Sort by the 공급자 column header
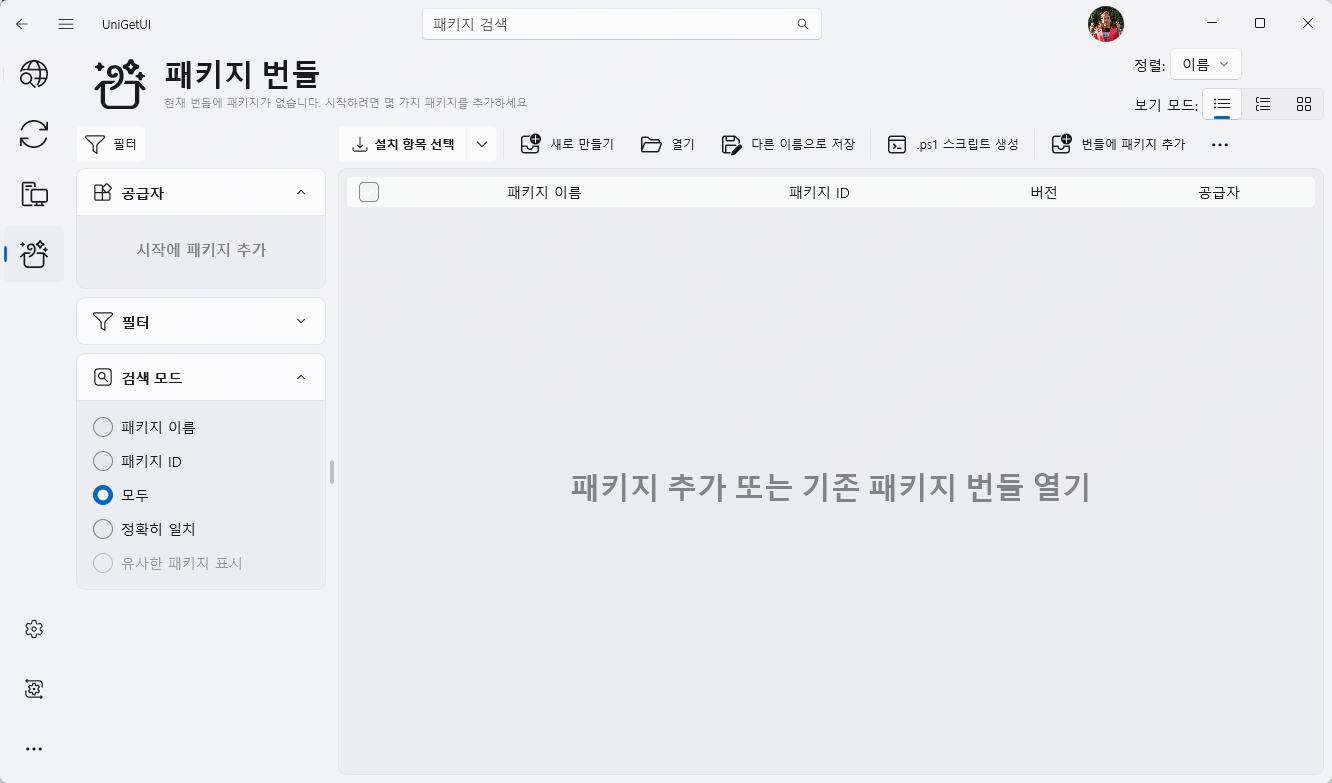Image resolution: width=1332 pixels, height=783 pixels. [1219, 192]
